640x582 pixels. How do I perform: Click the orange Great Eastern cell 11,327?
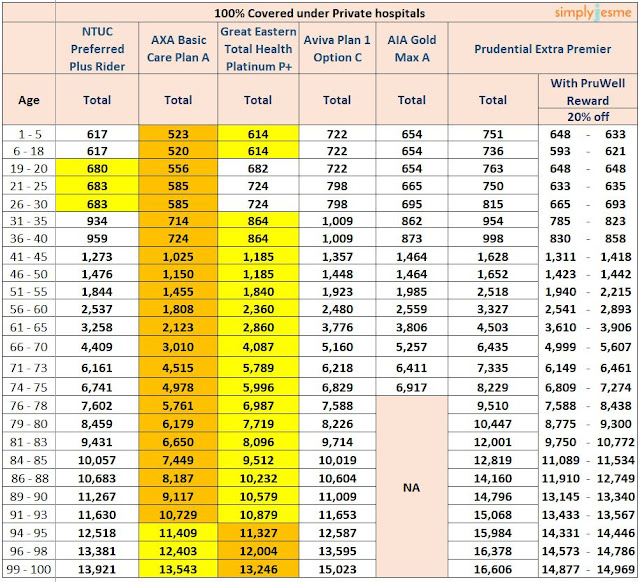pos(258,533)
